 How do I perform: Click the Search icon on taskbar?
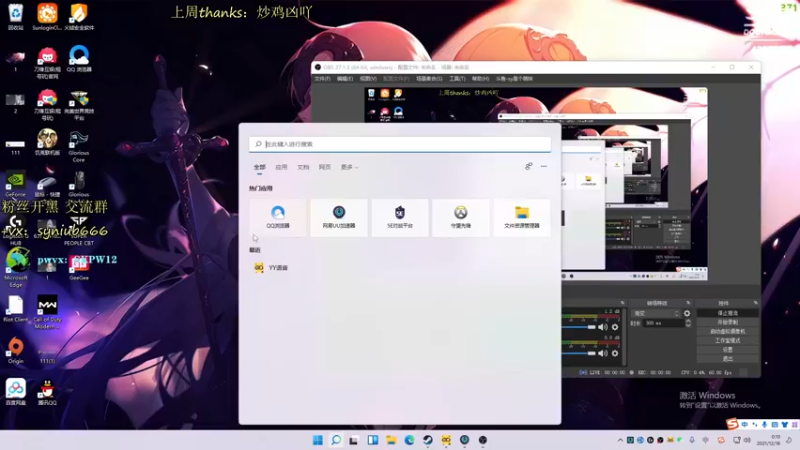point(336,440)
